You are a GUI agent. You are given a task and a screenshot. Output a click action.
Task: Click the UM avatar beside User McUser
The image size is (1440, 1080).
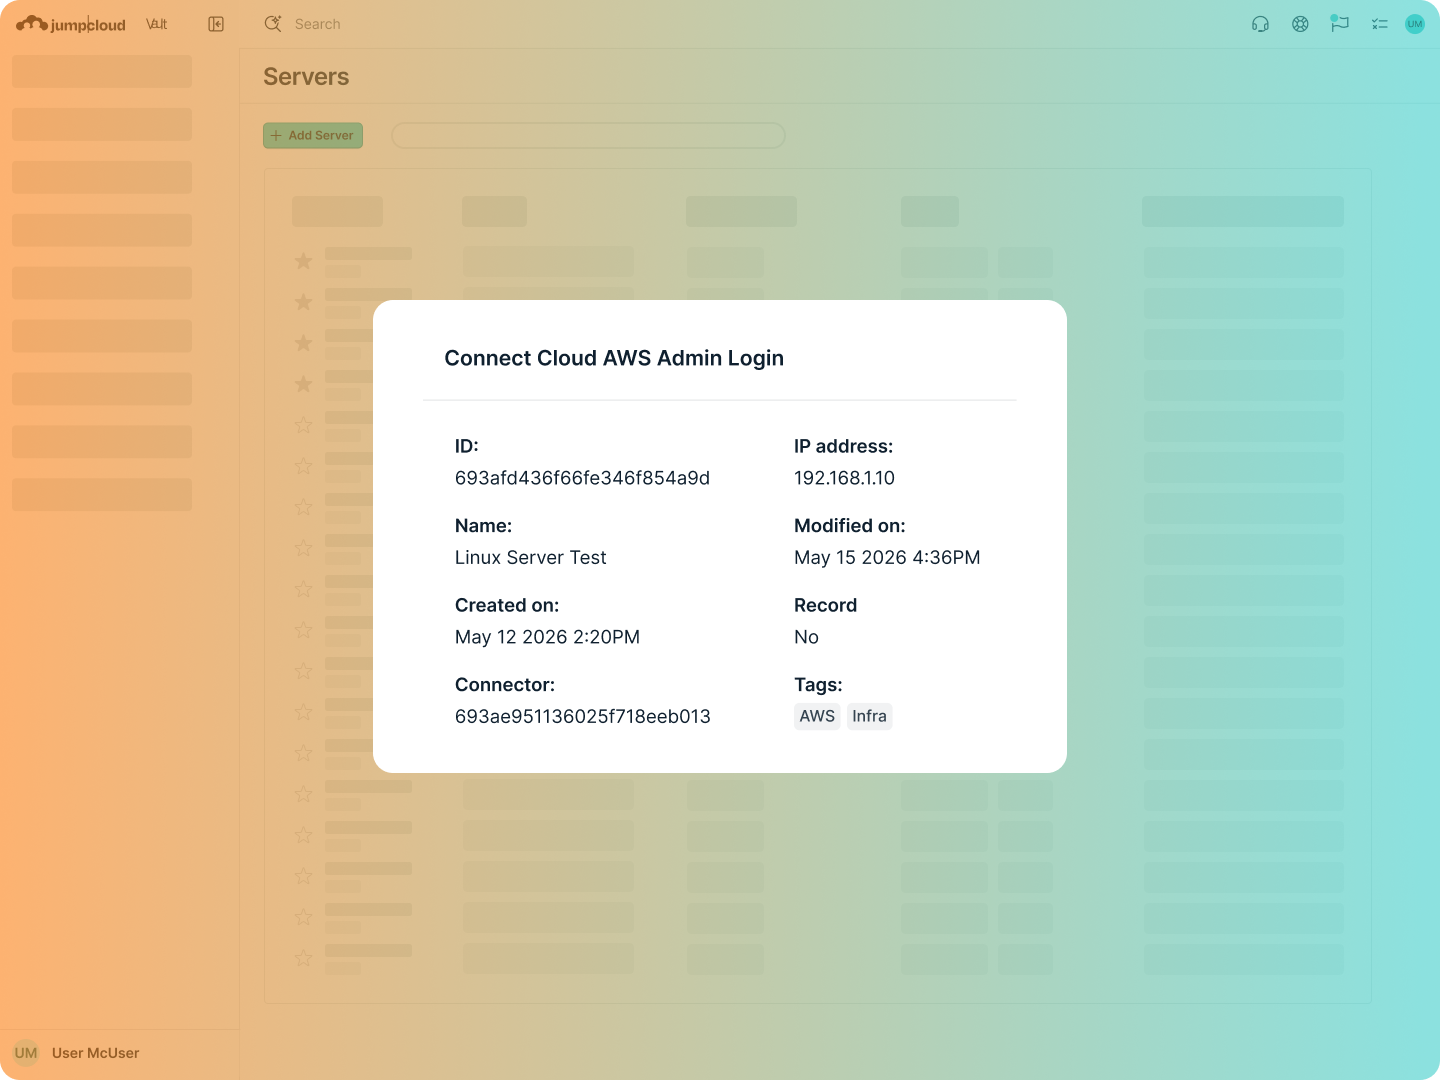pos(26,1053)
